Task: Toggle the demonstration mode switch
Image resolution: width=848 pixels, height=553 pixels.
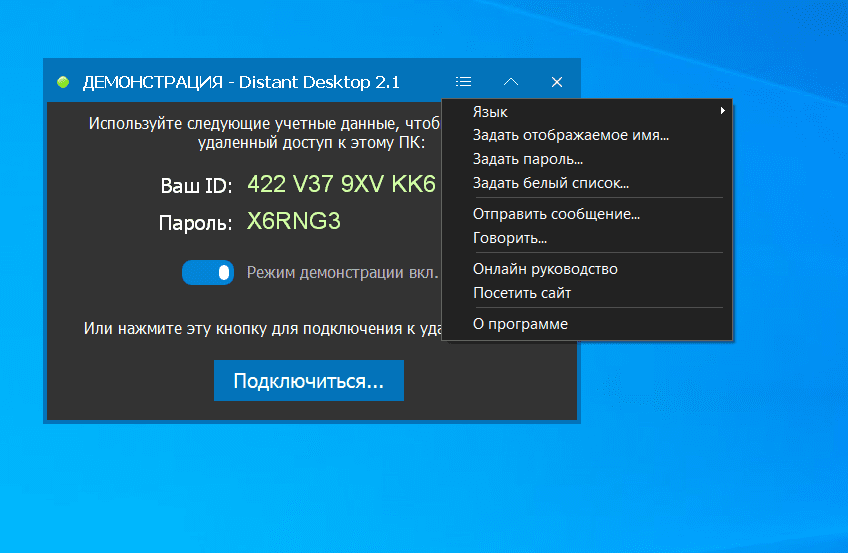Action: [208, 272]
